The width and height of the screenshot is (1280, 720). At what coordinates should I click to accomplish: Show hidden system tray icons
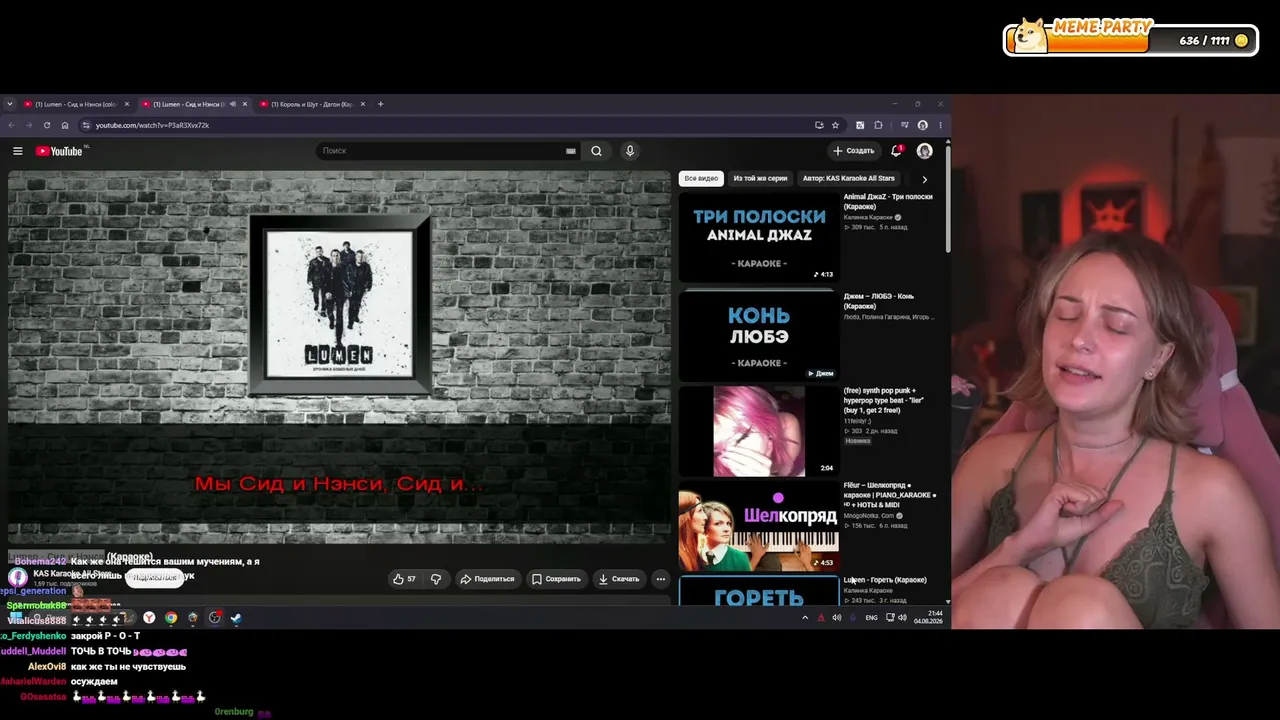[x=805, y=618]
